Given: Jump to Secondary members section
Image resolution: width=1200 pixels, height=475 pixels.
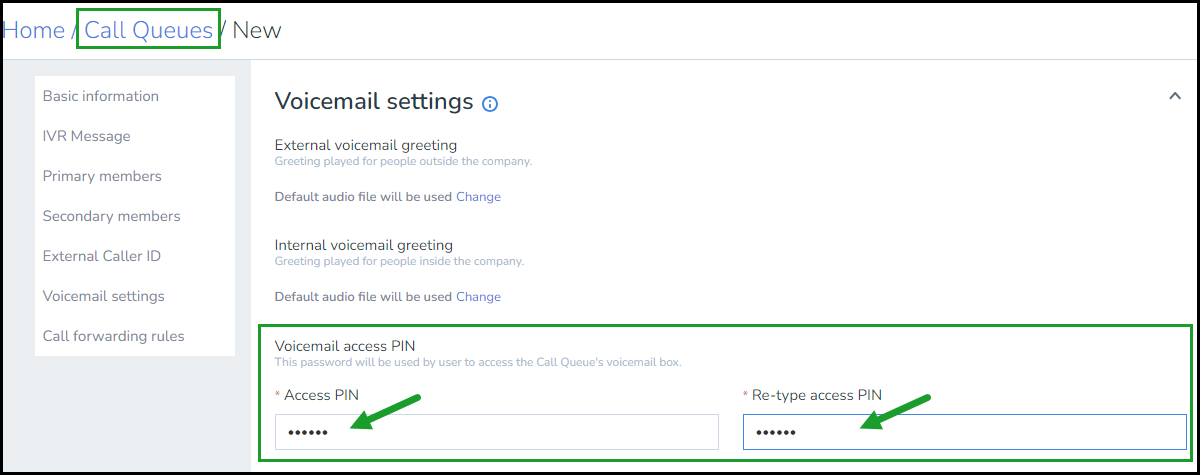Looking at the screenshot, I should pyautogui.click(x=112, y=216).
